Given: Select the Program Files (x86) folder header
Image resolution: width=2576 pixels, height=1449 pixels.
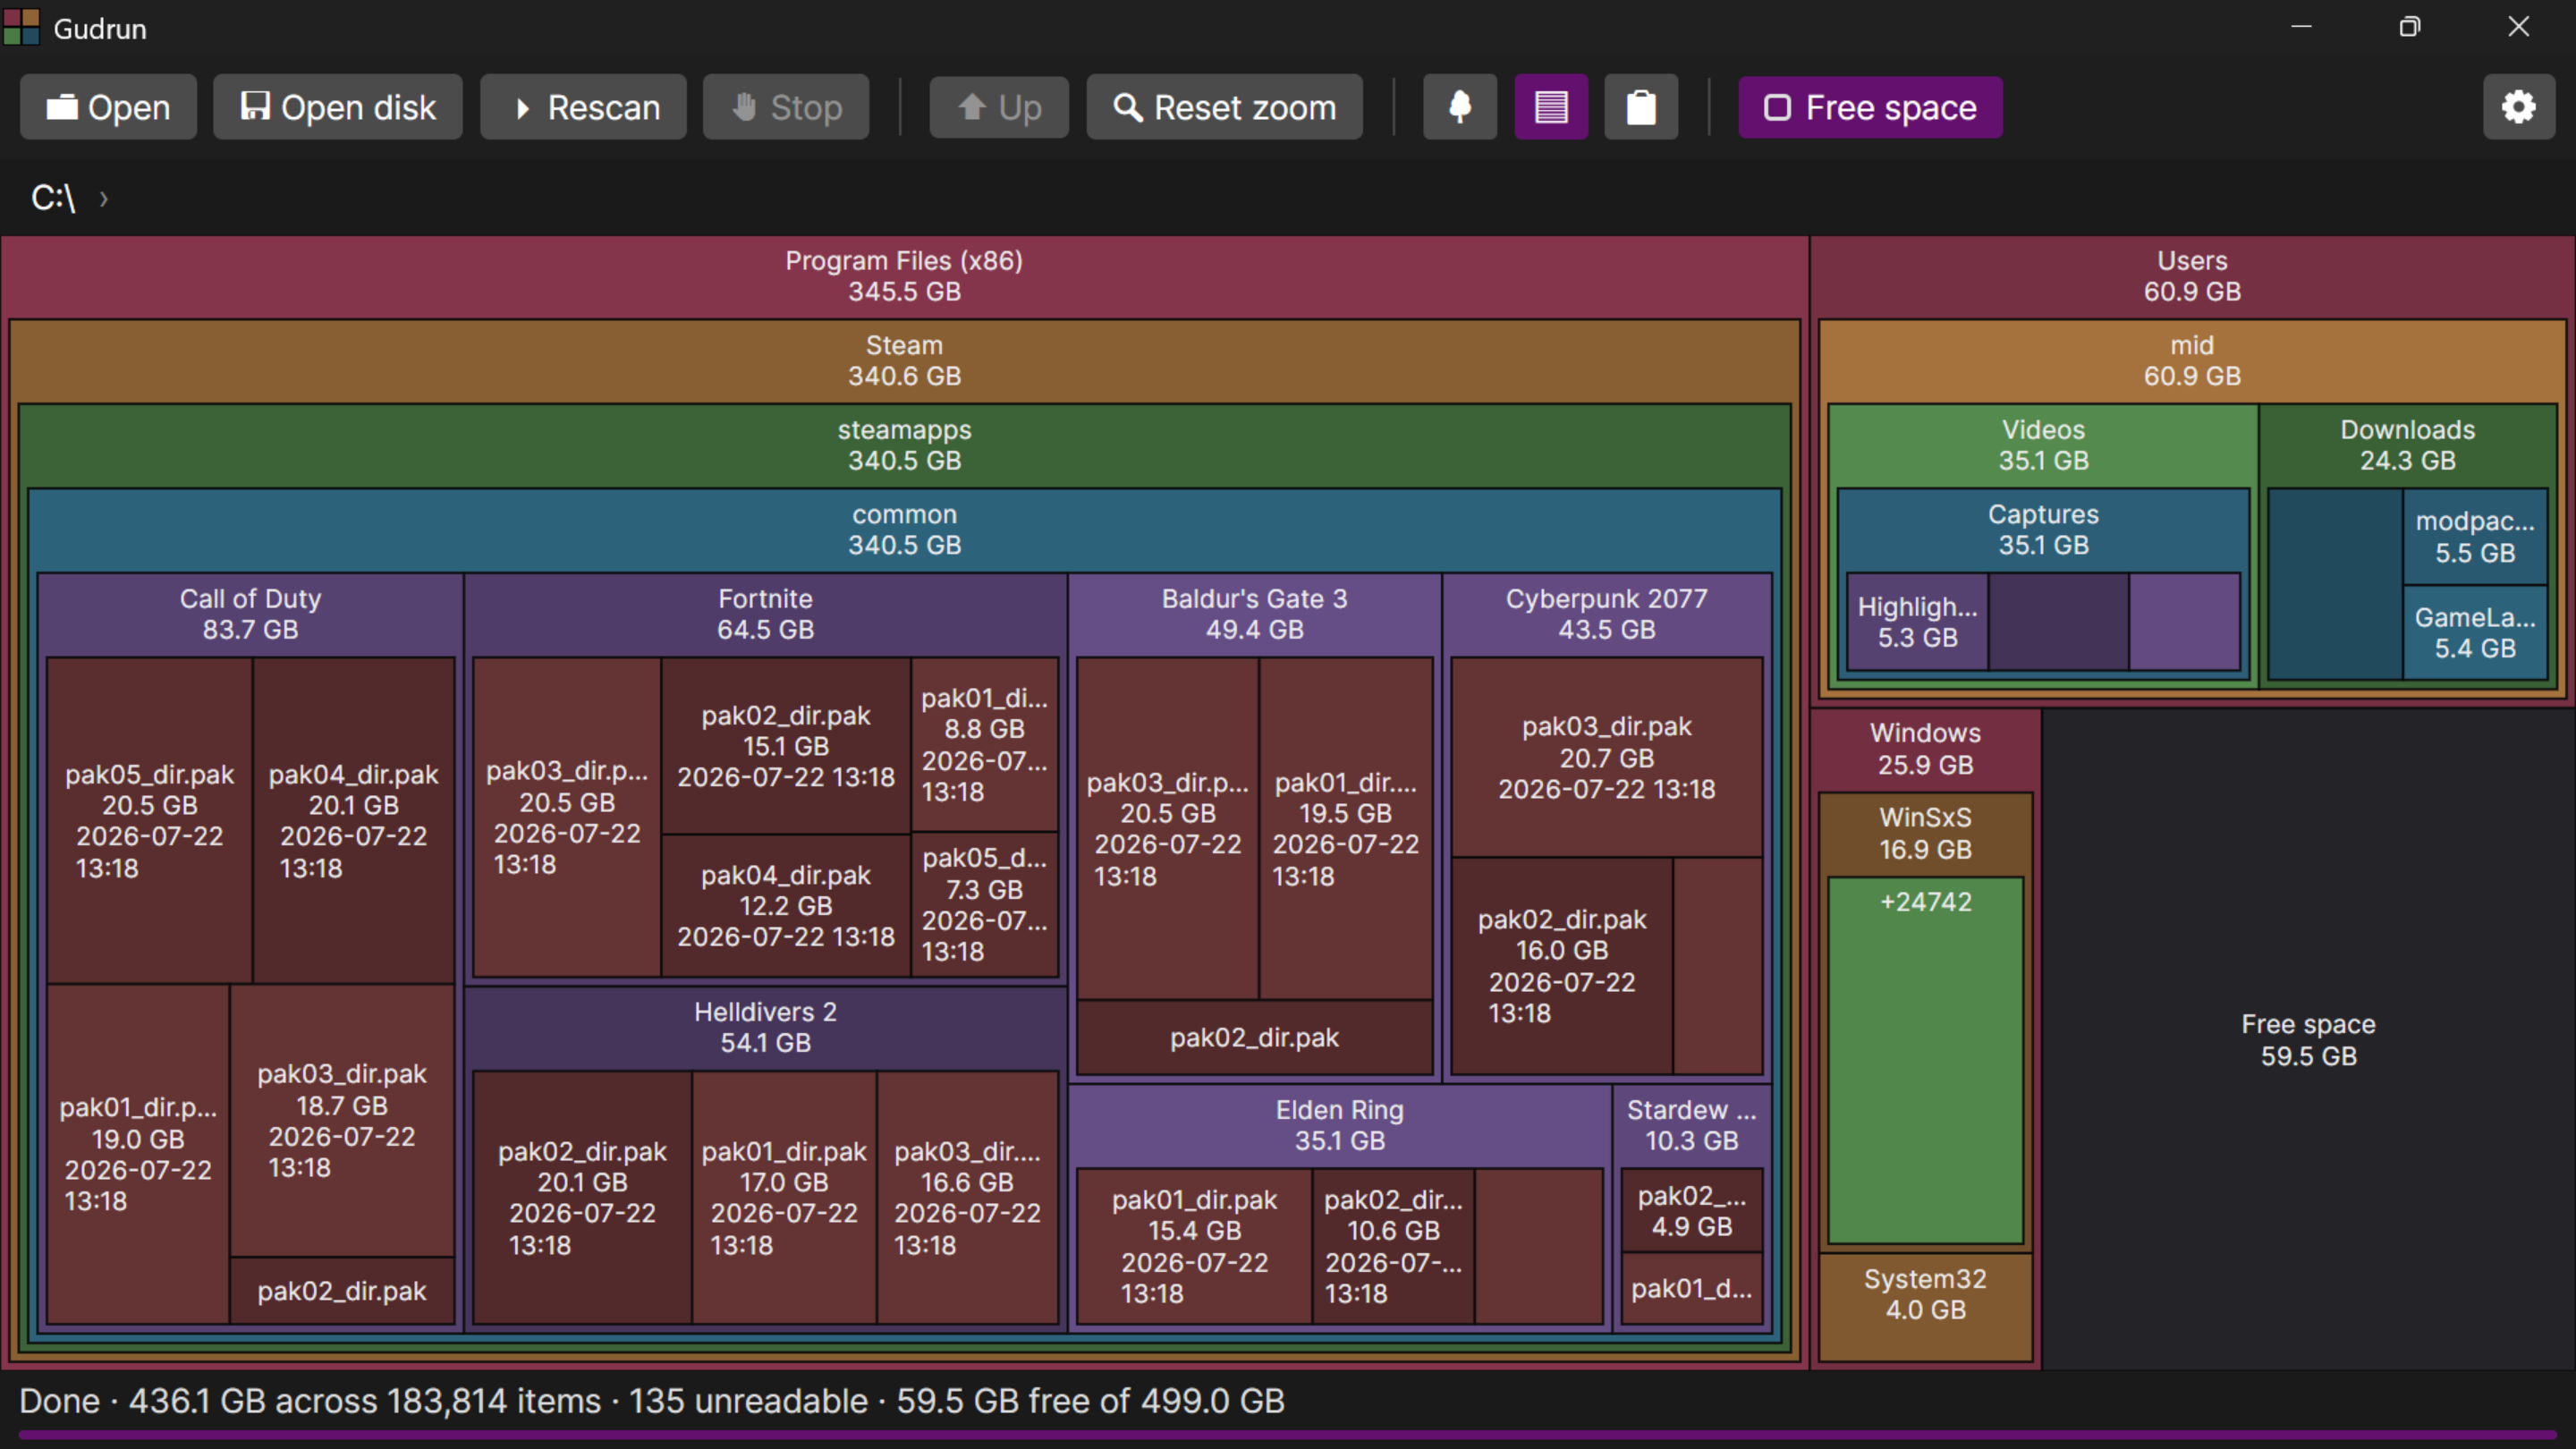Looking at the screenshot, I should (x=904, y=276).
